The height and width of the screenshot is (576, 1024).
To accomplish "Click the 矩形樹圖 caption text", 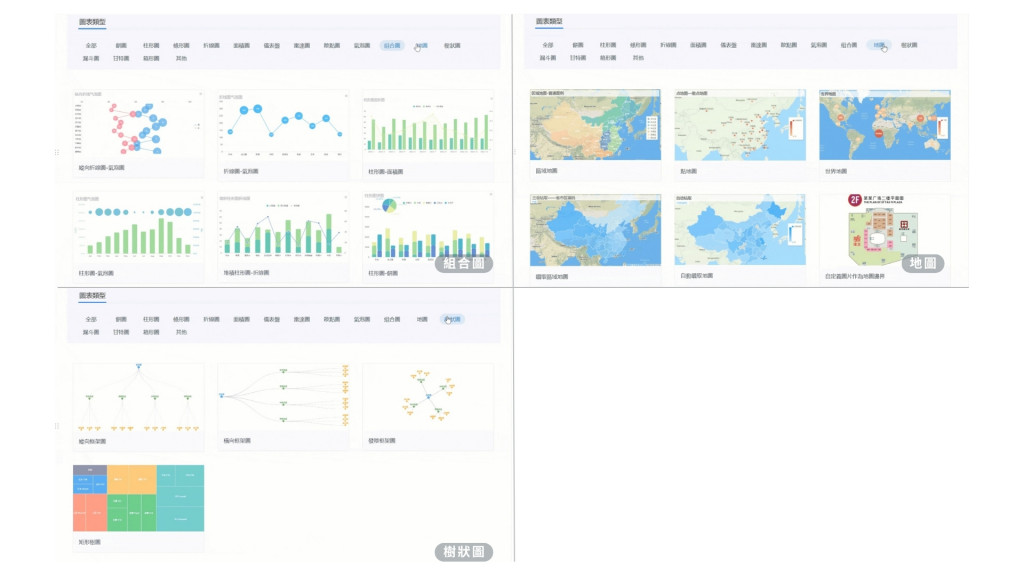I will tap(89, 542).
